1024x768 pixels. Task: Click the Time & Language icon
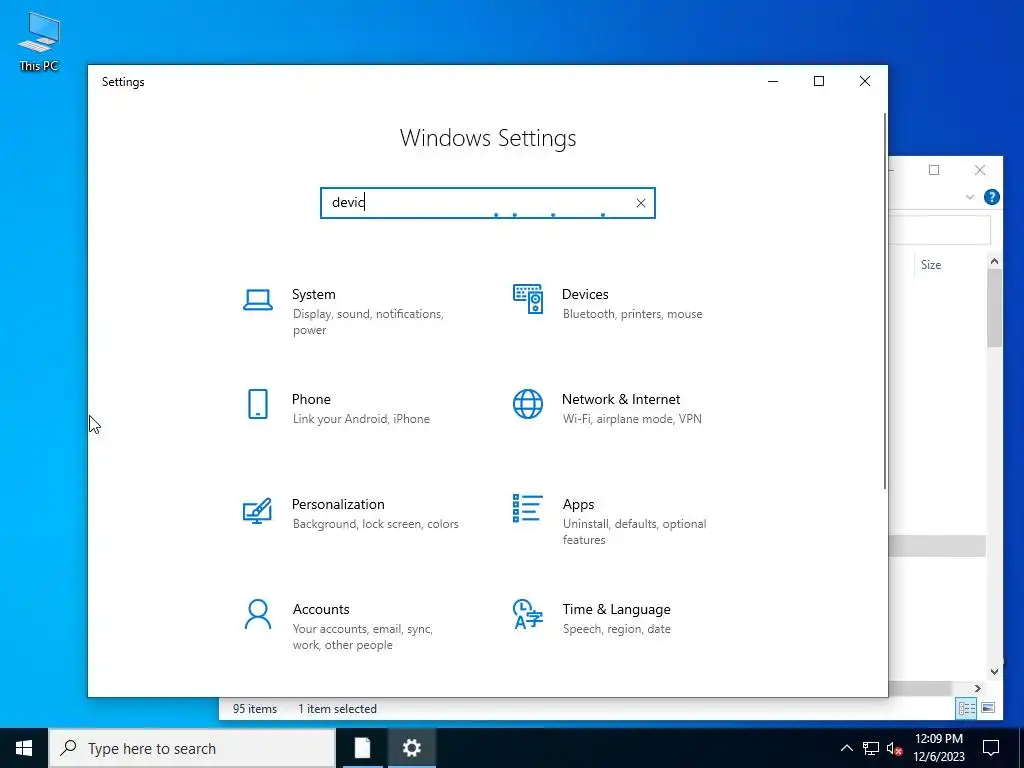528,614
